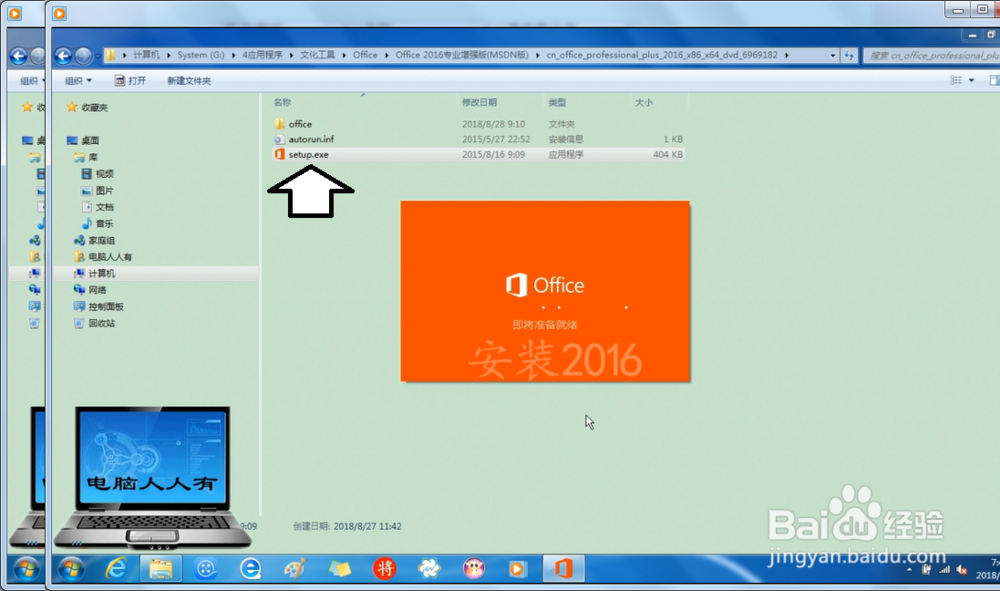Screen dimensions: 1000x591
Task: Change the view with the view icon
Action: [x=955, y=80]
